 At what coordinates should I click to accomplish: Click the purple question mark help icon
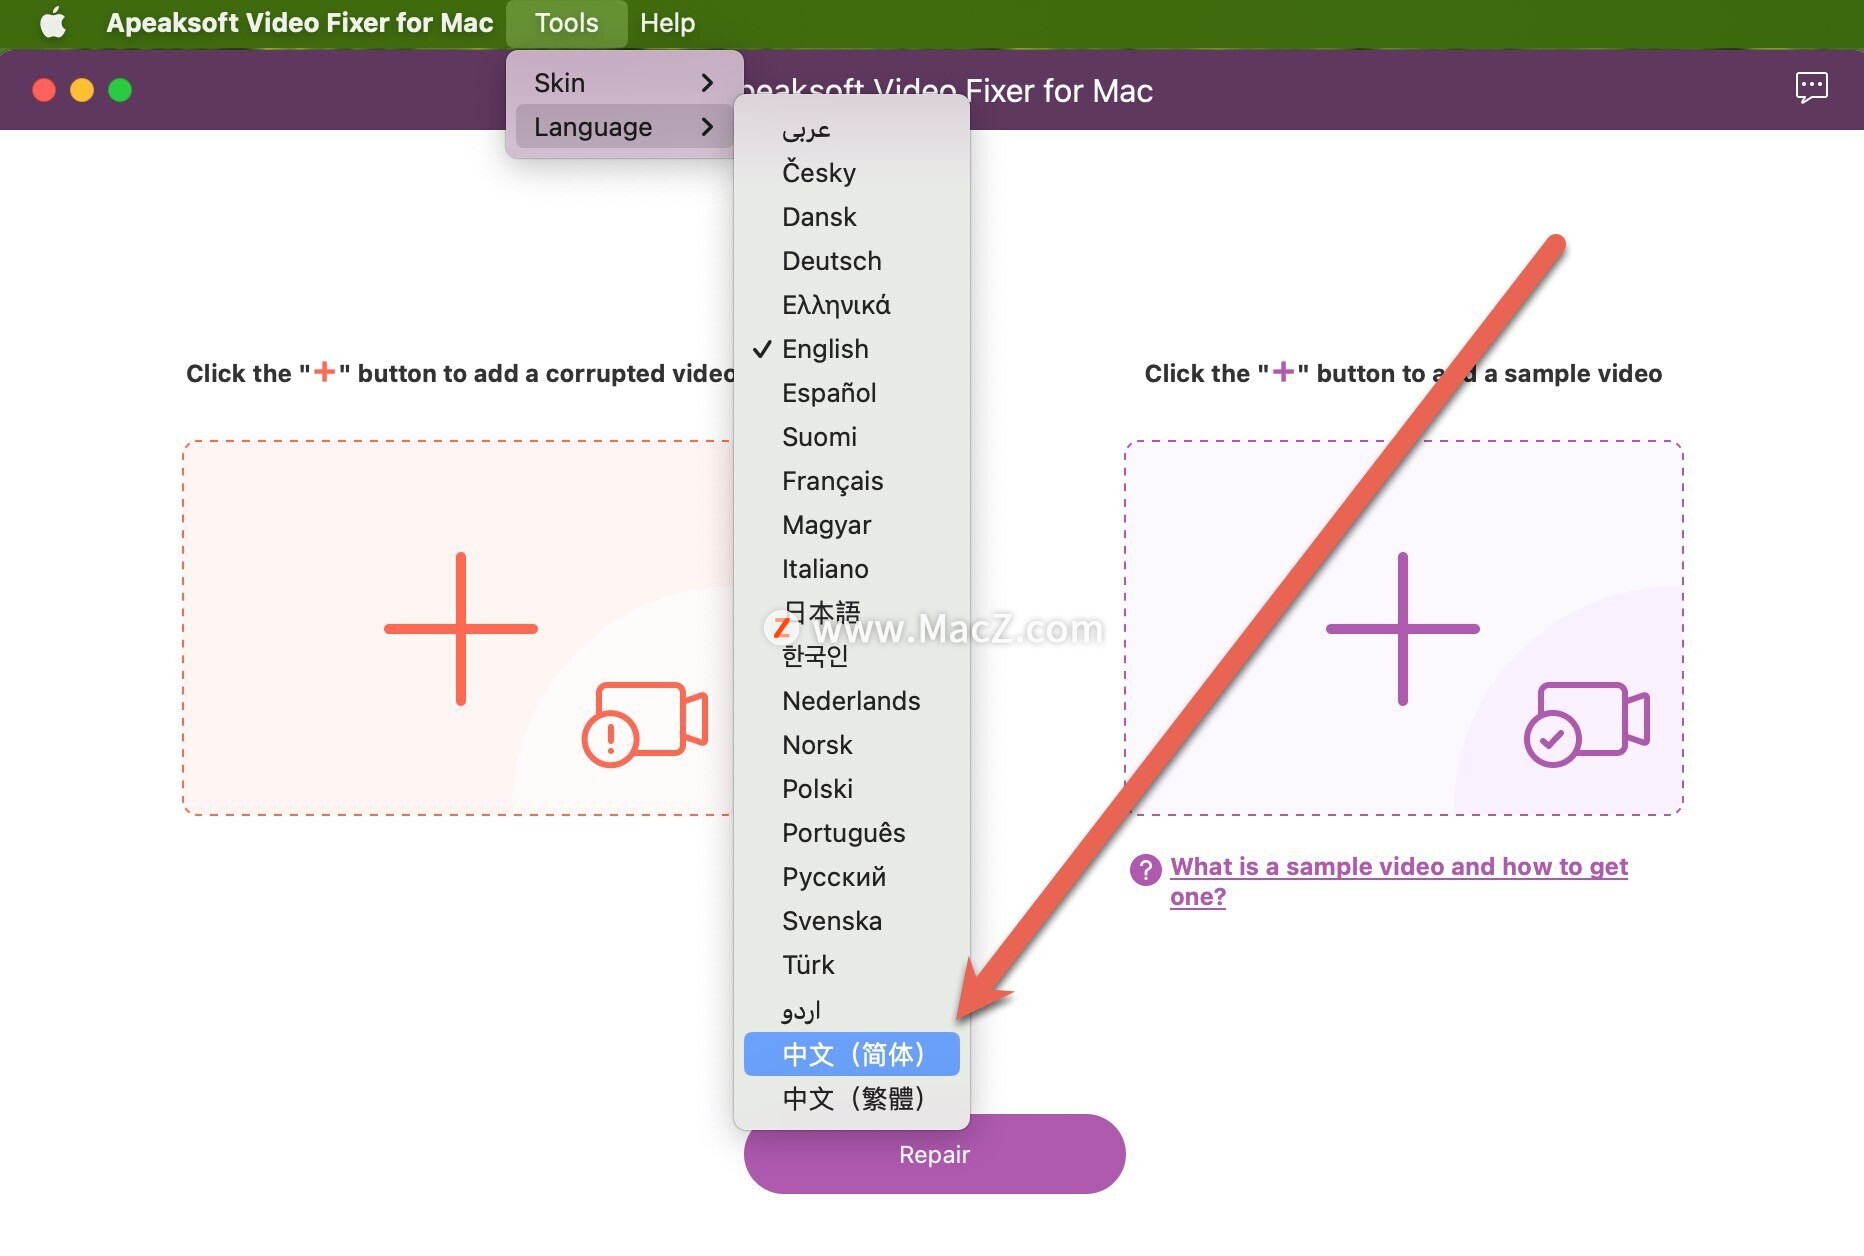click(x=1145, y=869)
